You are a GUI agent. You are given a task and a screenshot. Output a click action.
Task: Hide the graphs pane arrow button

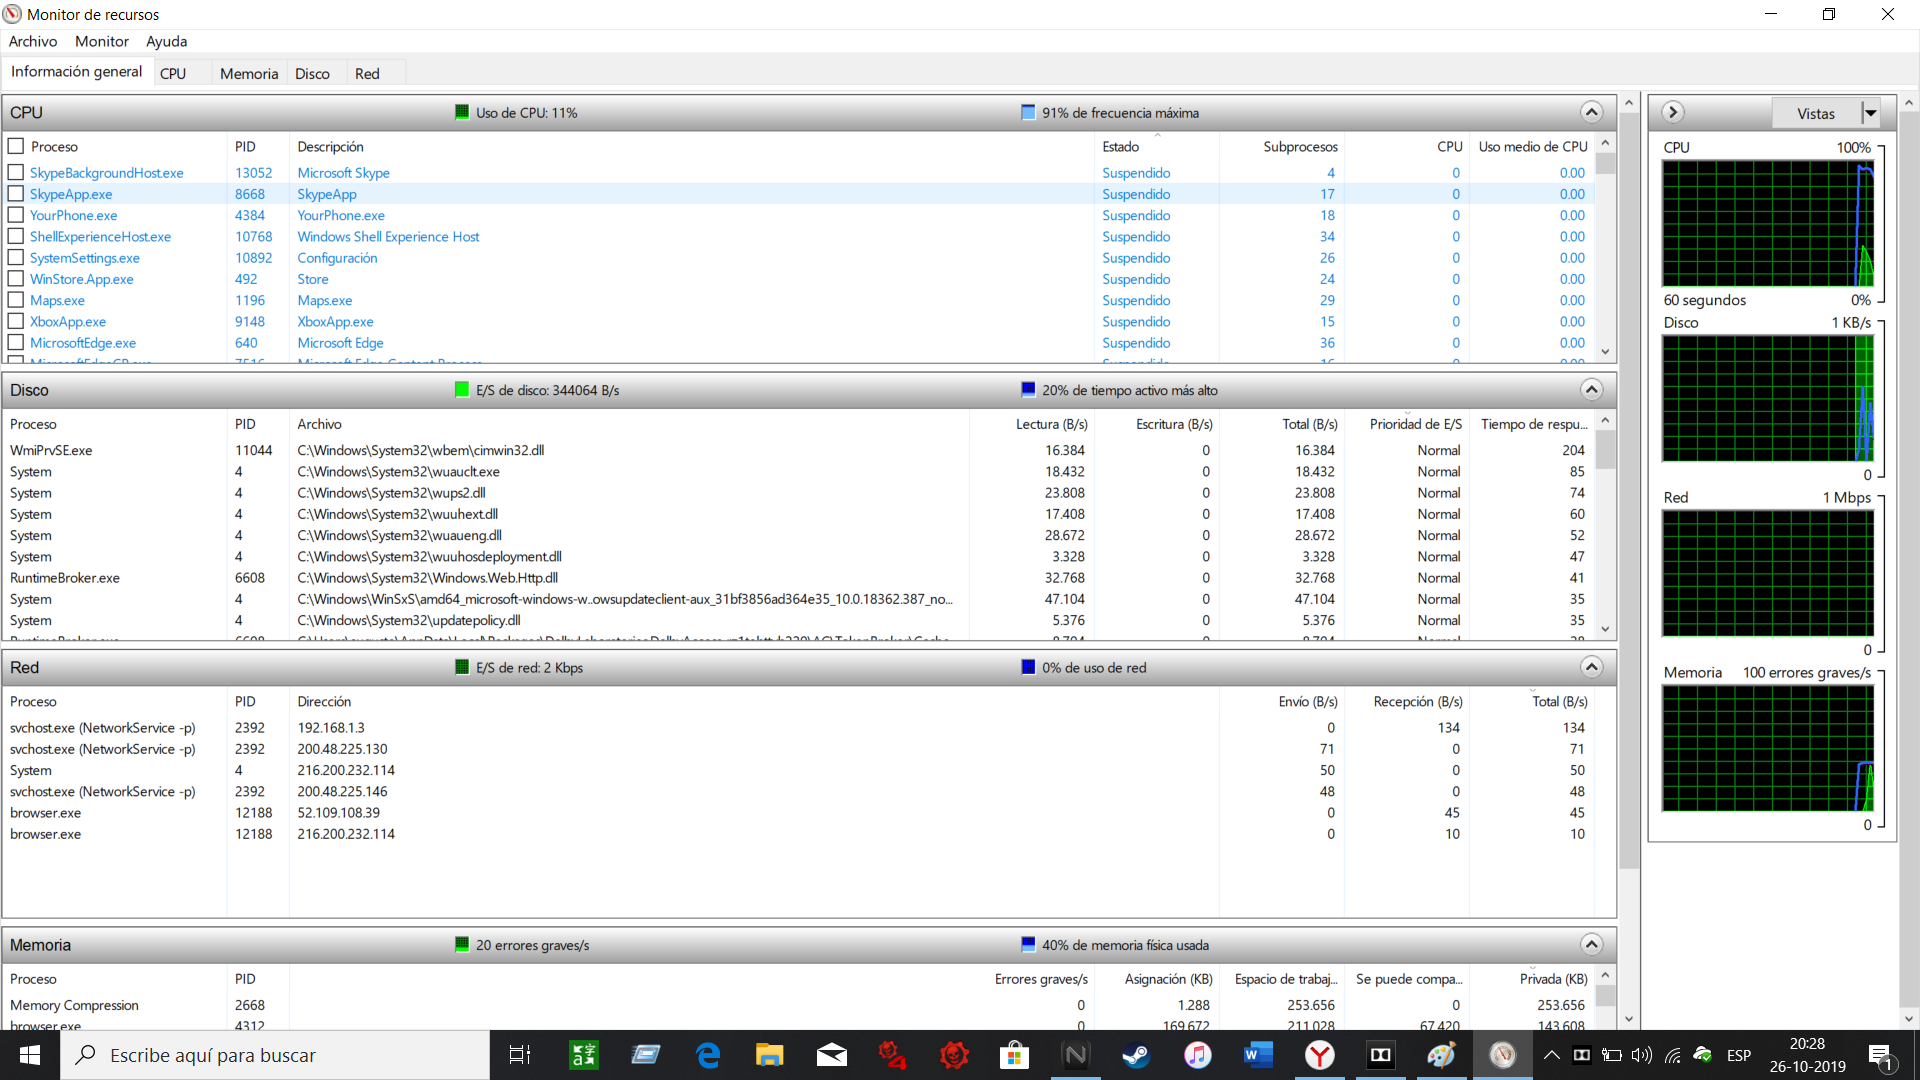click(x=1673, y=112)
